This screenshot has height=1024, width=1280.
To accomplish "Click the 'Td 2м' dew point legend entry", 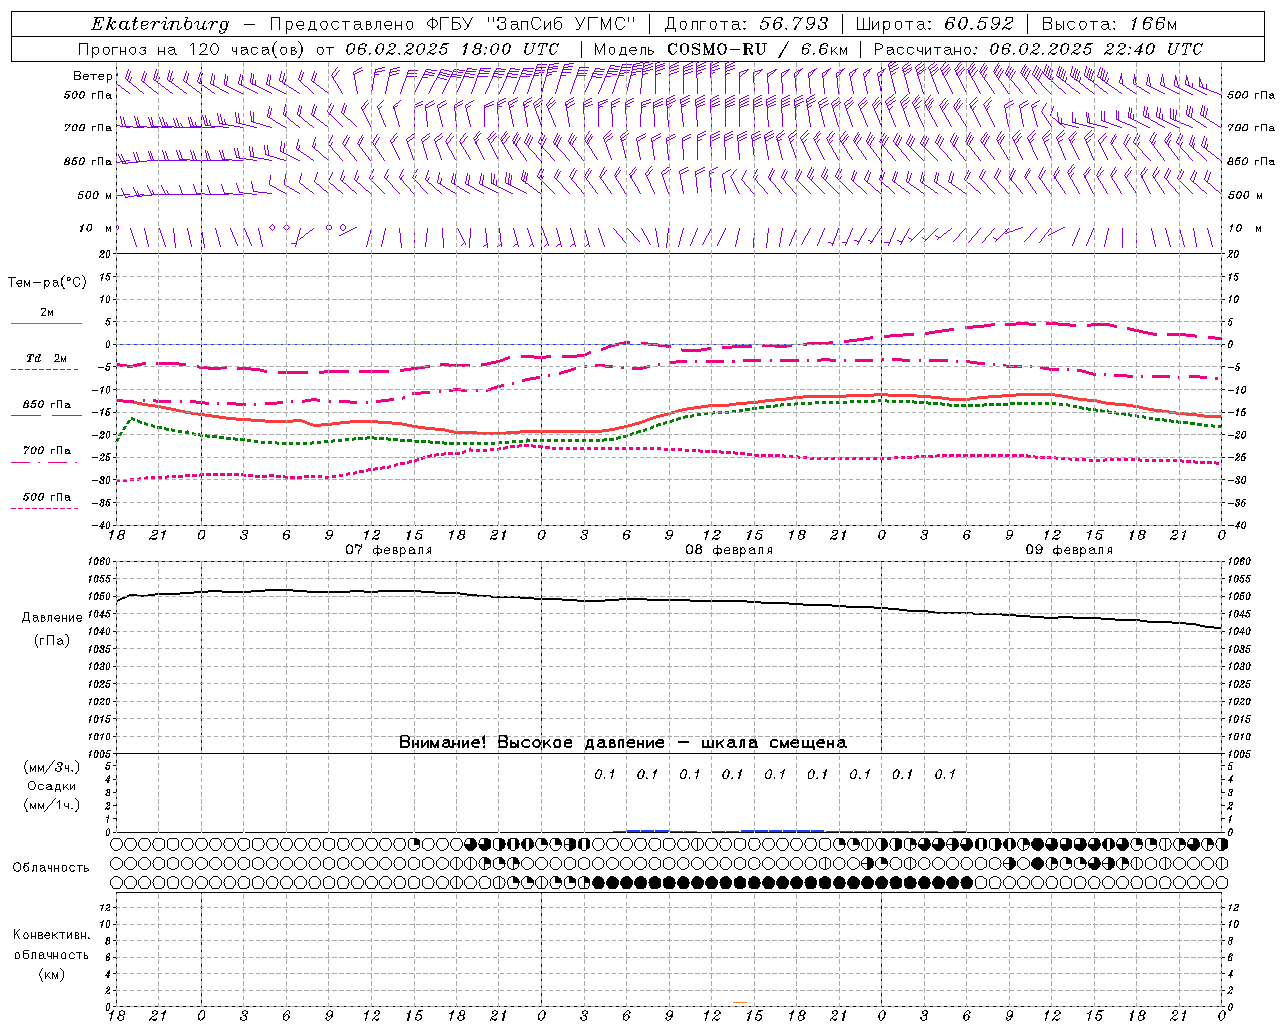I will pyautogui.click(x=46, y=358).
